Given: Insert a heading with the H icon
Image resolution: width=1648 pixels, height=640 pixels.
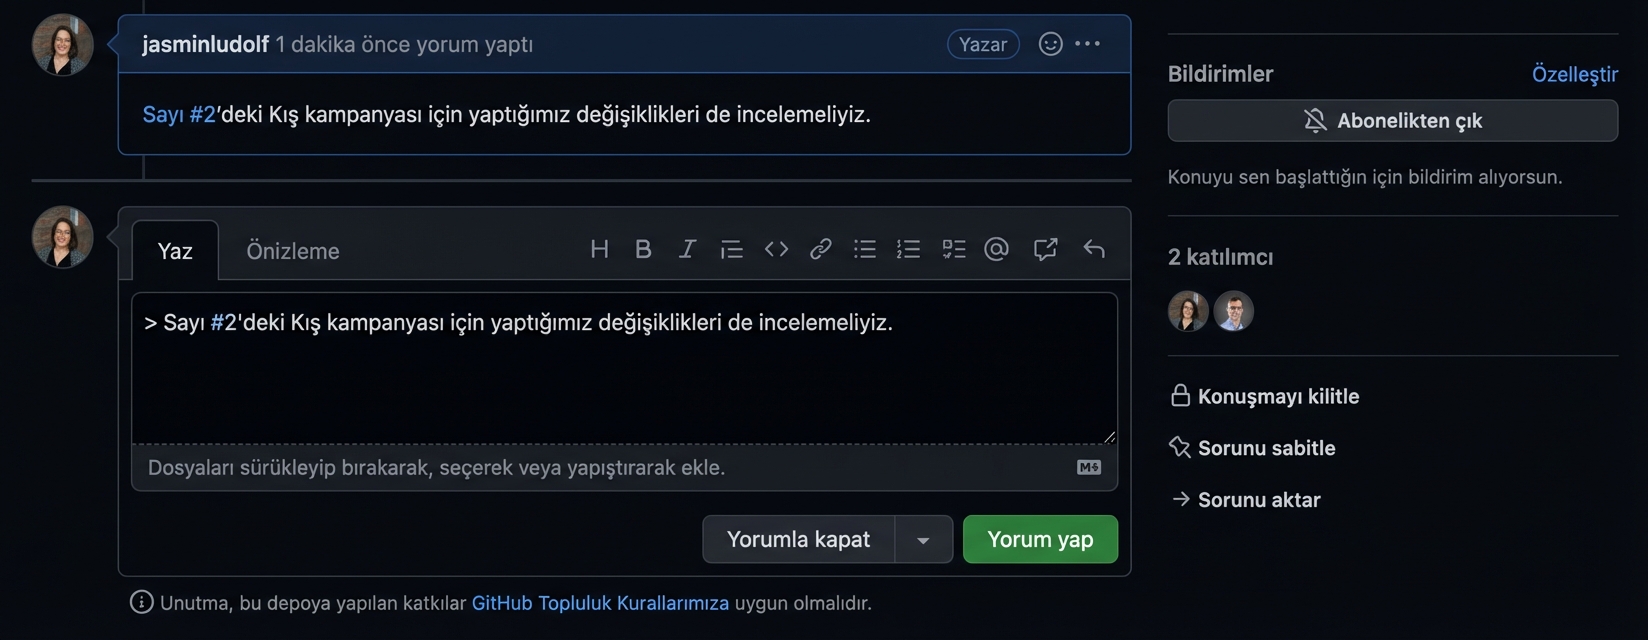Looking at the screenshot, I should pos(599,249).
